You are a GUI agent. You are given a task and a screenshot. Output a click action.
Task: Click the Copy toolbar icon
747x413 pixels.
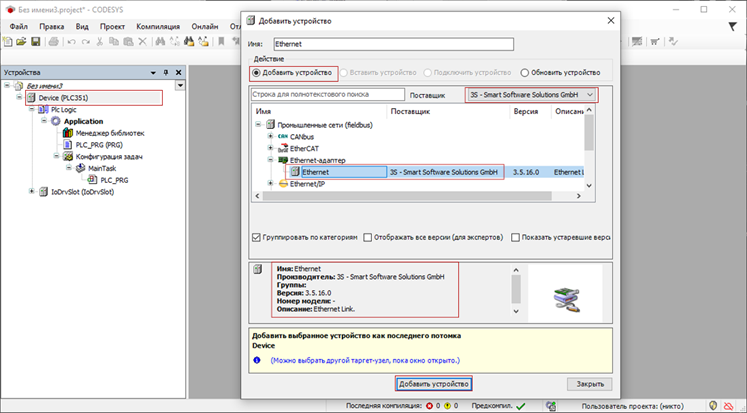tap(114, 42)
